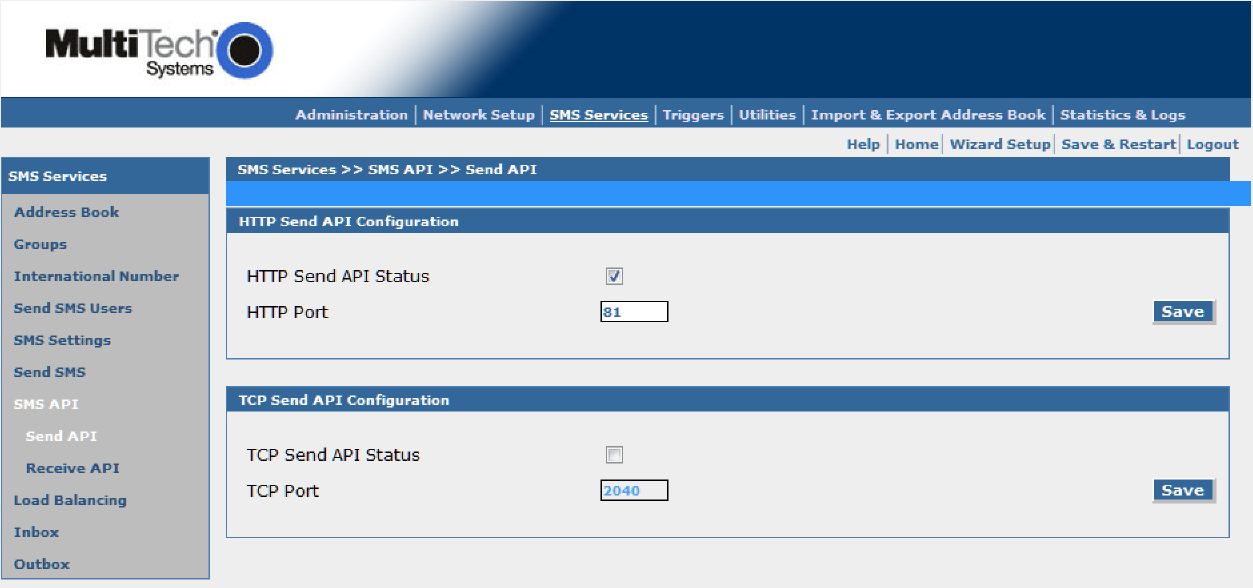Select Address Book in the sidebar
The width and height of the screenshot is (1253, 588).
click(66, 212)
